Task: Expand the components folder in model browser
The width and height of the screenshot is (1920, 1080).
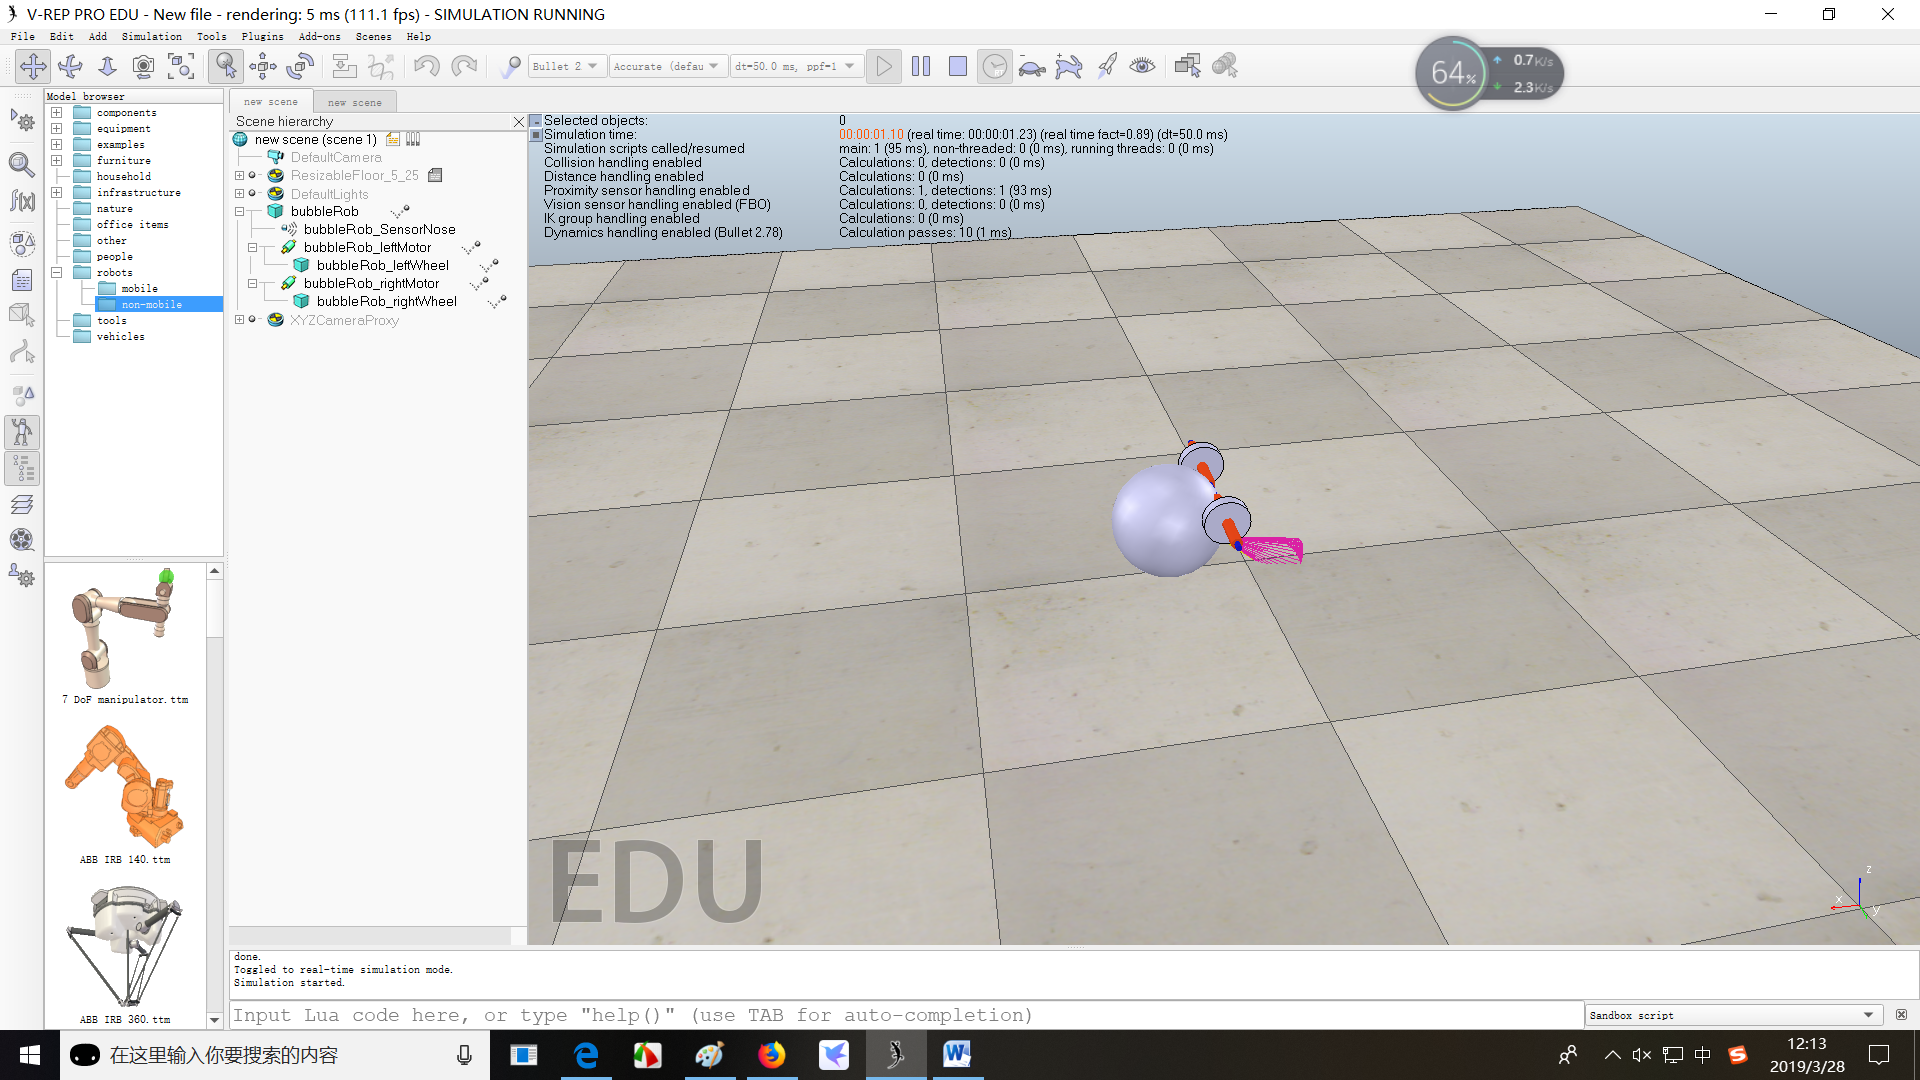Action: coord(57,113)
